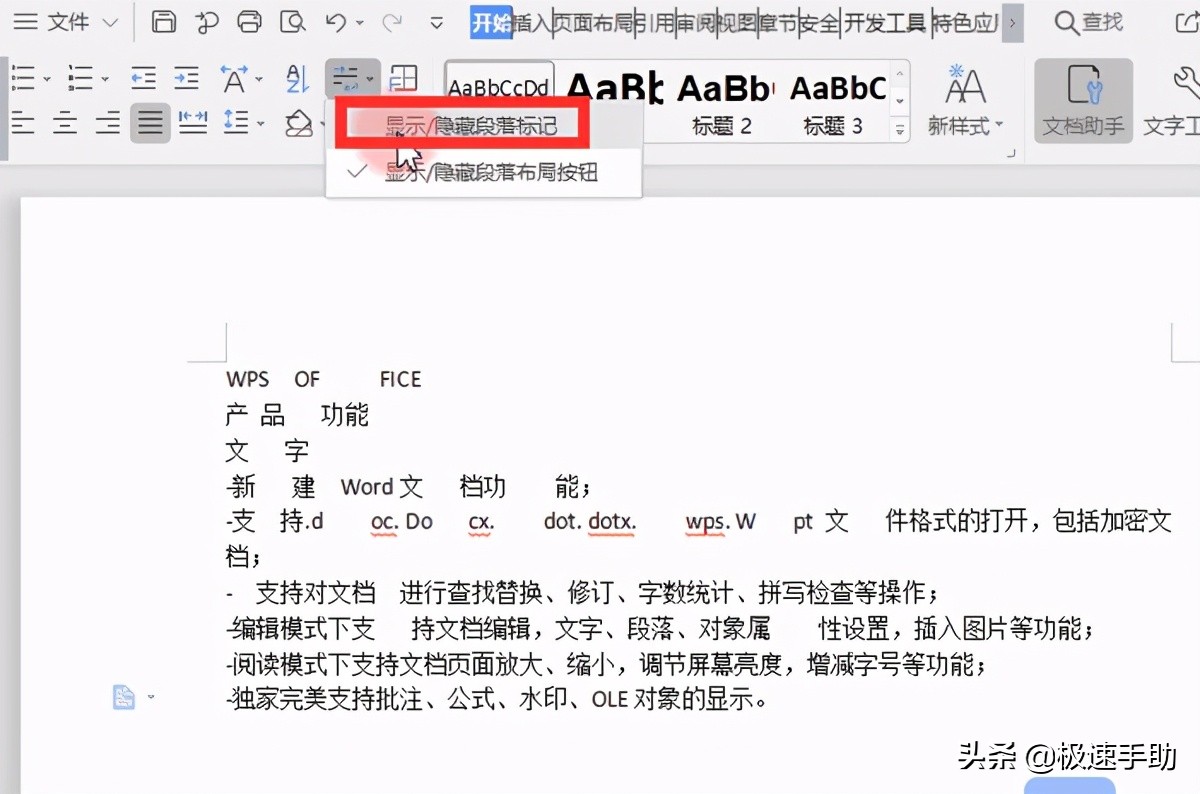
Task: Click the Sort A-Z icon
Action: pyautogui.click(x=298, y=78)
